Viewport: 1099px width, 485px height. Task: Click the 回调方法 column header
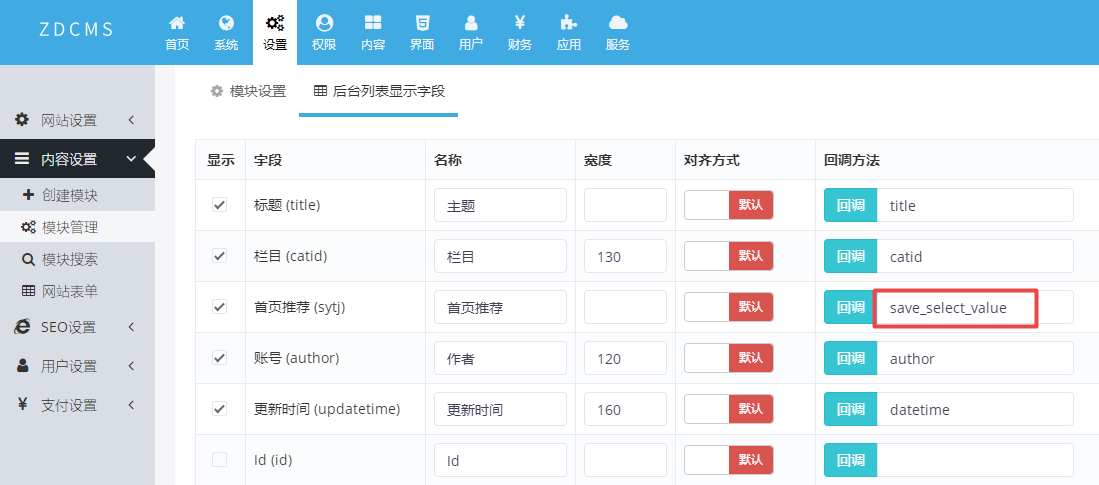(852, 160)
